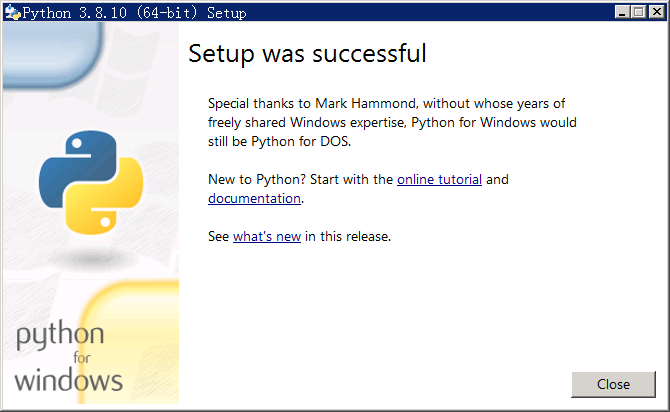Follow the what's new link
The image size is (670, 412).
(x=267, y=236)
